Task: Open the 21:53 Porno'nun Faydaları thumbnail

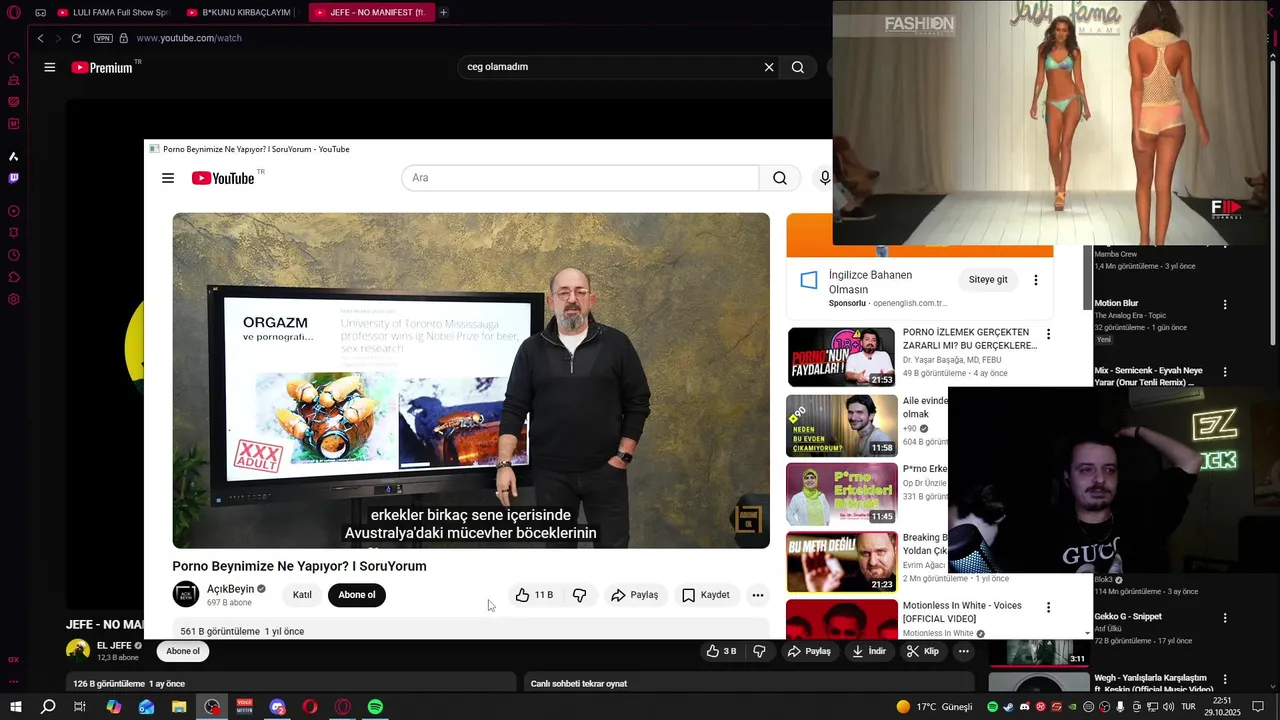Action: point(841,357)
